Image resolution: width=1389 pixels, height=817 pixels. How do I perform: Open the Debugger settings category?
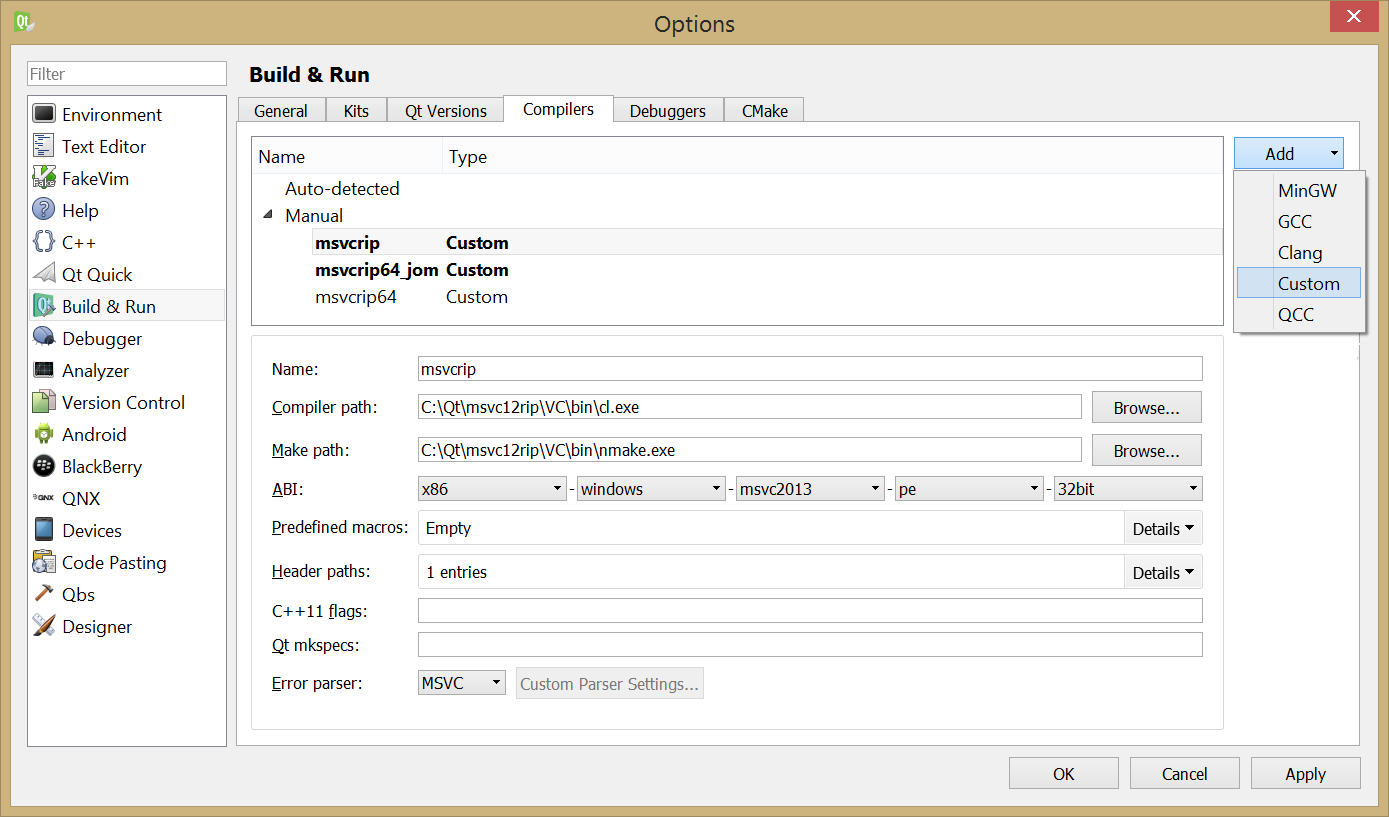pos(126,338)
